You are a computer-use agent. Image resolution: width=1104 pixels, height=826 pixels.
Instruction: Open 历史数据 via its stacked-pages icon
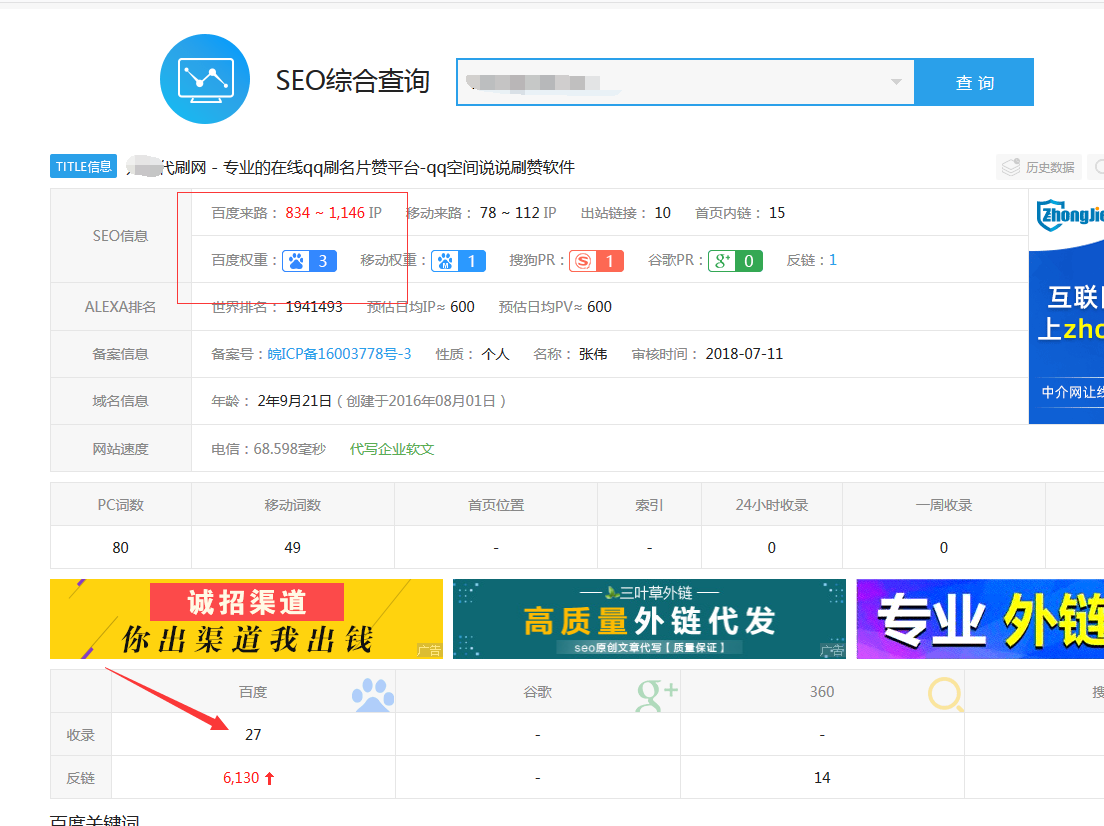pyautogui.click(x=1011, y=167)
